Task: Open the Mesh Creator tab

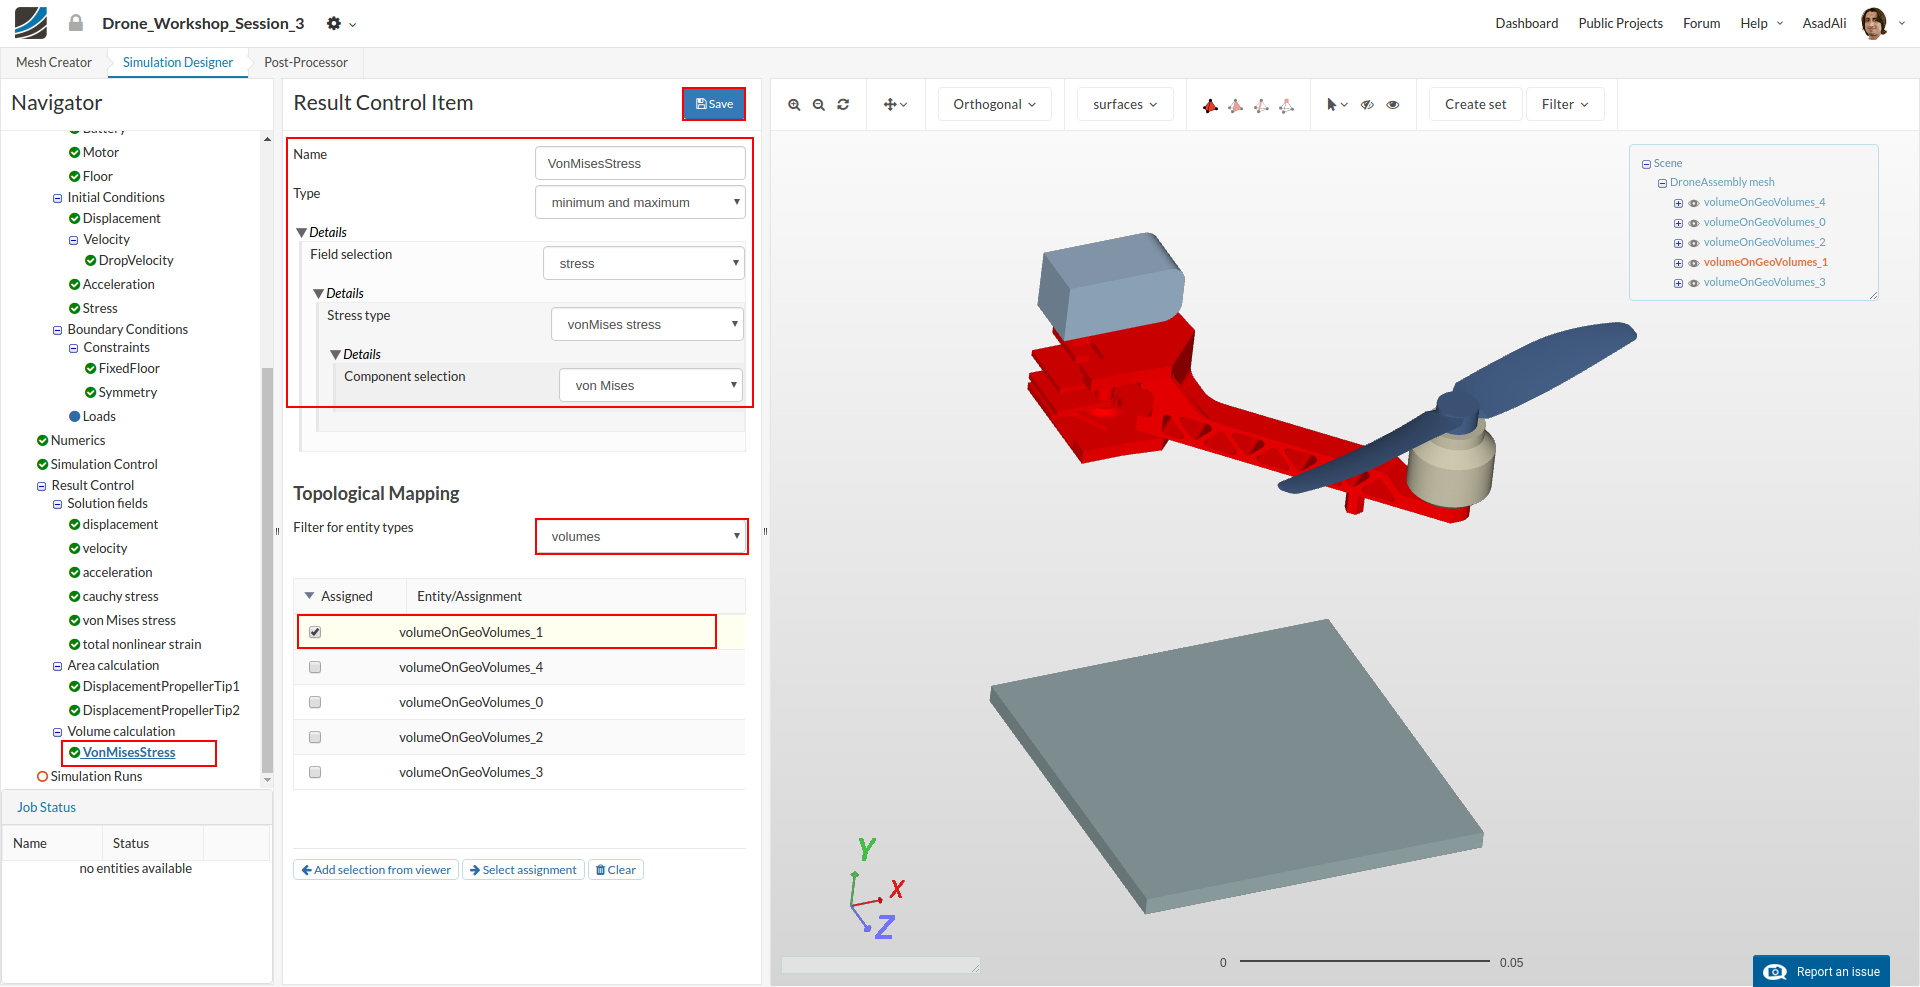Action: (x=54, y=62)
